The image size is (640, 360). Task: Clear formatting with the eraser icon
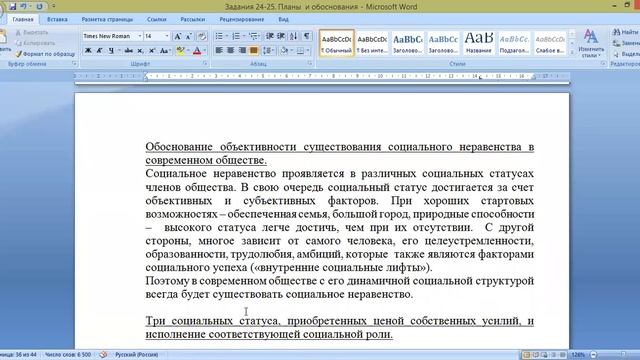(202, 36)
